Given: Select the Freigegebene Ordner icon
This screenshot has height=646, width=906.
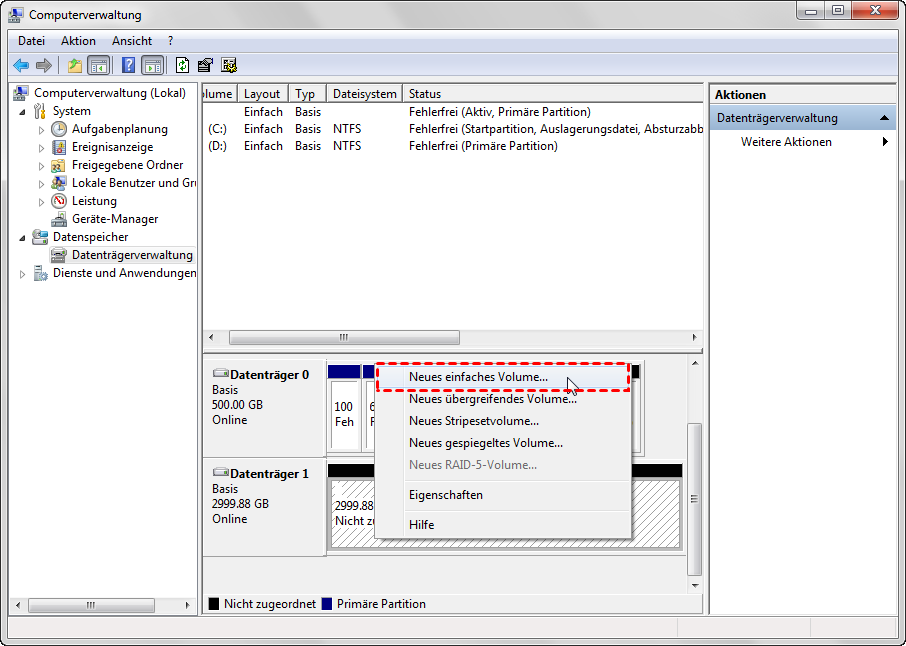Looking at the screenshot, I should [58, 165].
